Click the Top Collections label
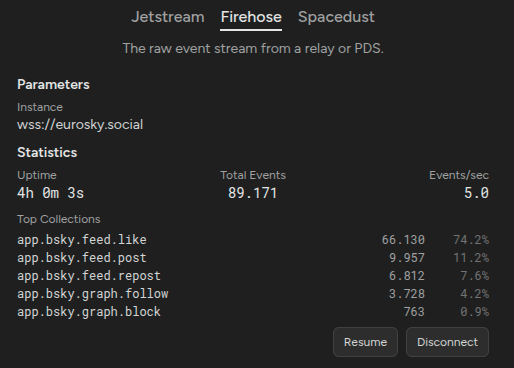The height and width of the screenshot is (368, 514). click(59, 219)
